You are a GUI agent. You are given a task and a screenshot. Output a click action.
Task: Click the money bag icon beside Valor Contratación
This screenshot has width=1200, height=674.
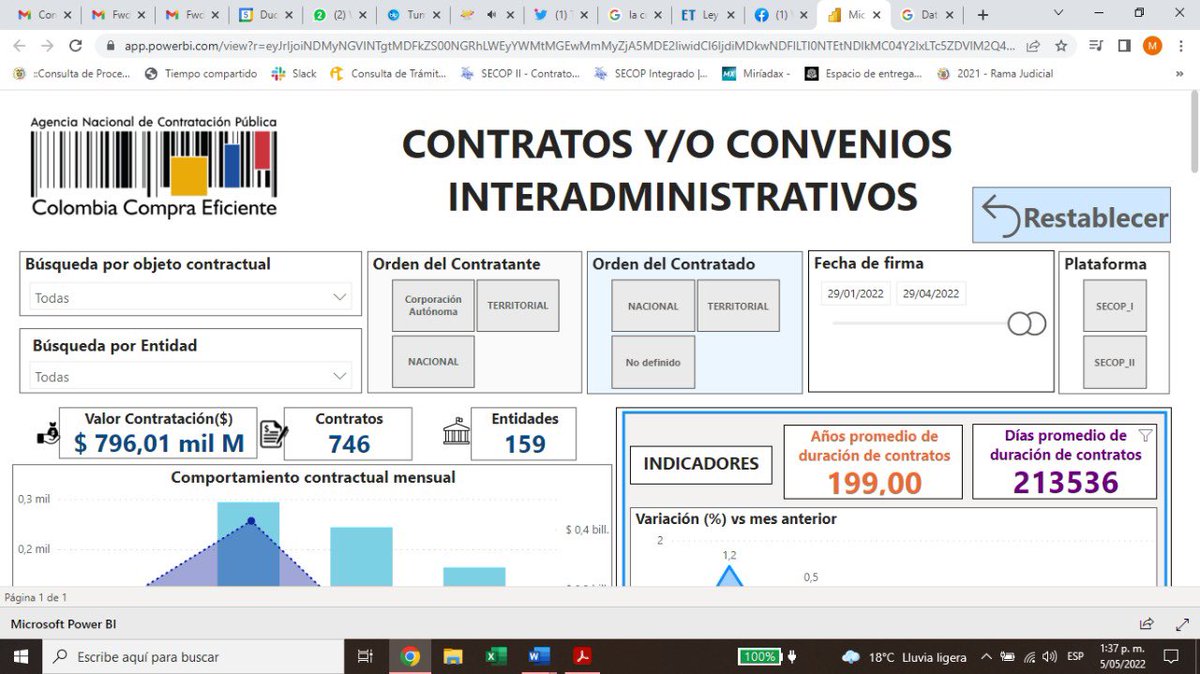(46, 433)
